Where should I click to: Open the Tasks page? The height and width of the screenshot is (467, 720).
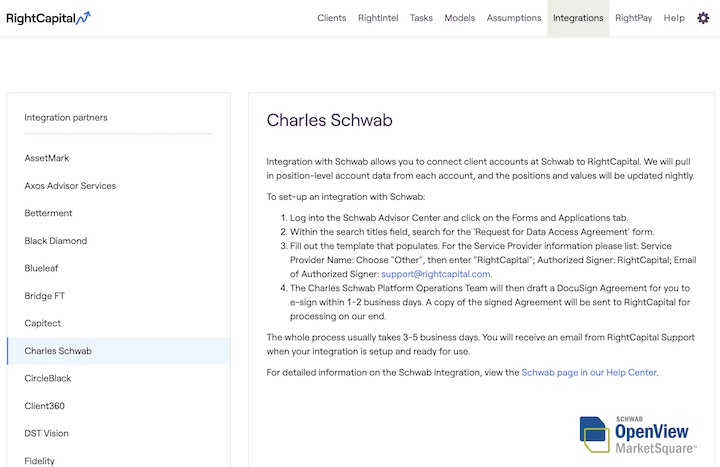tap(421, 18)
